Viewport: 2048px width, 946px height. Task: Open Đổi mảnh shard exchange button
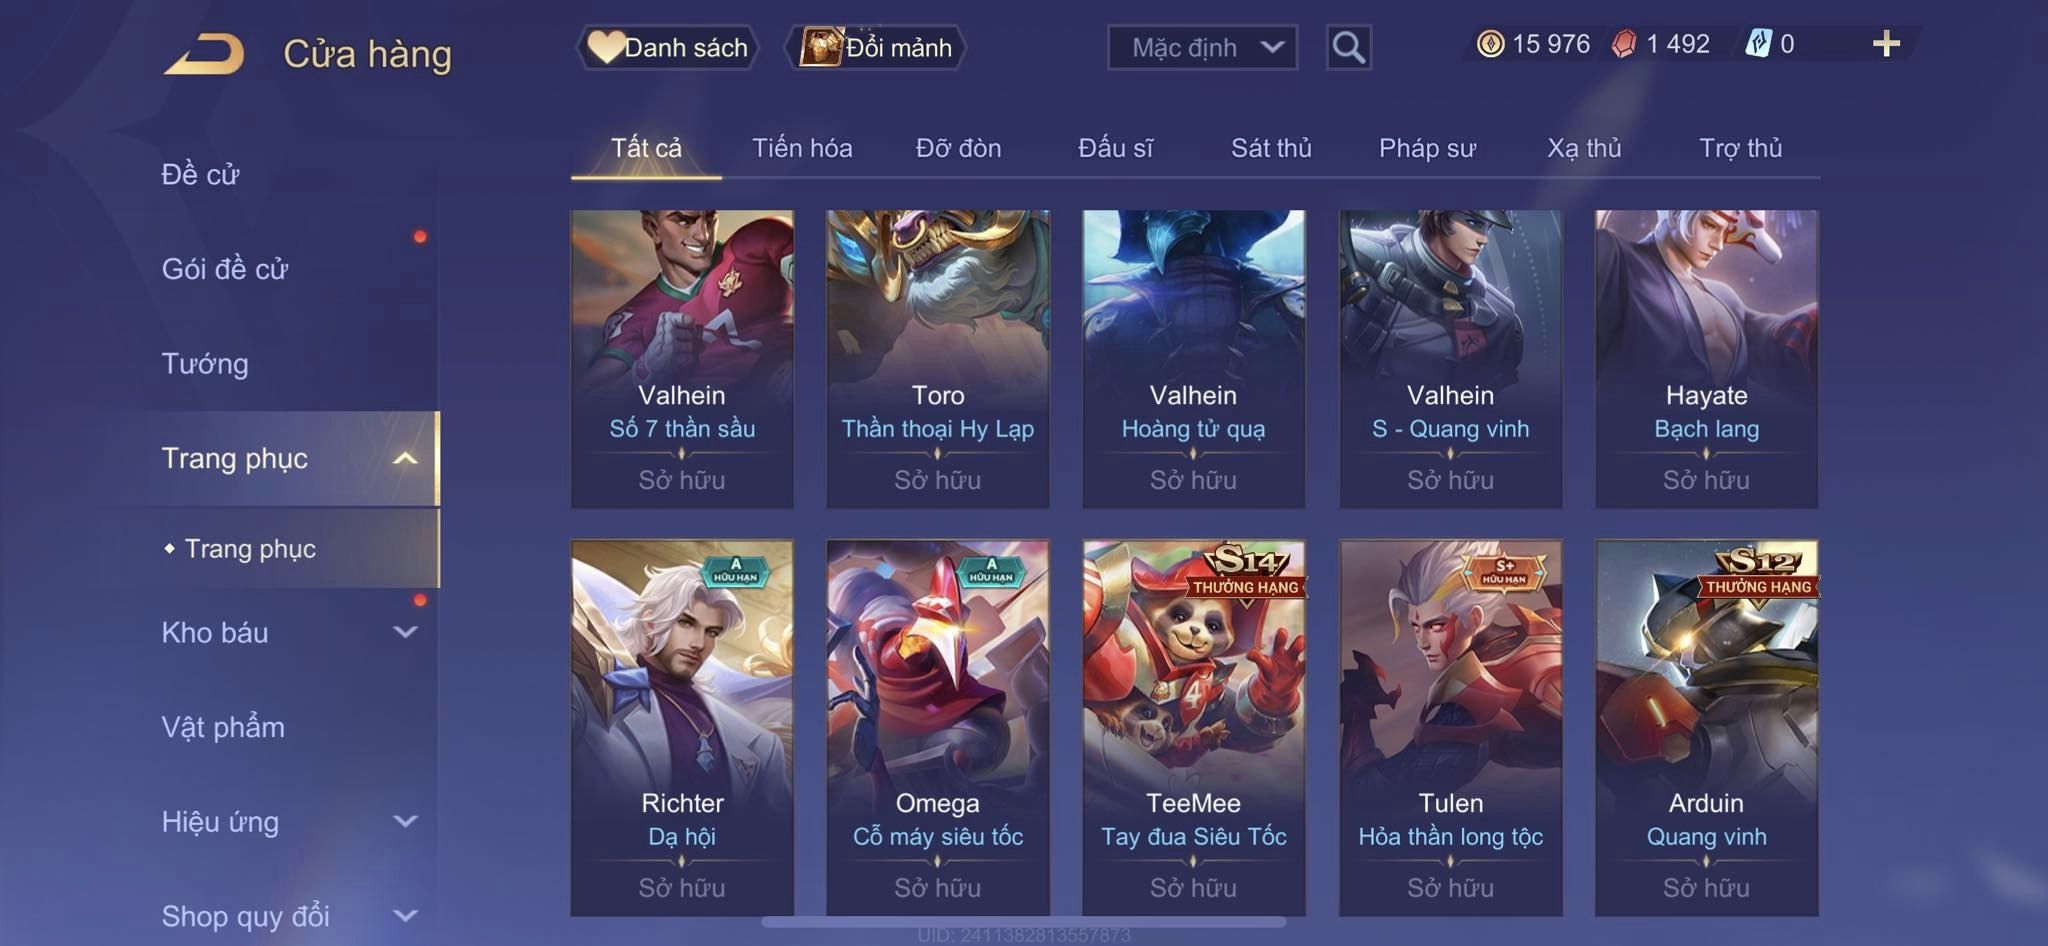(x=876, y=47)
